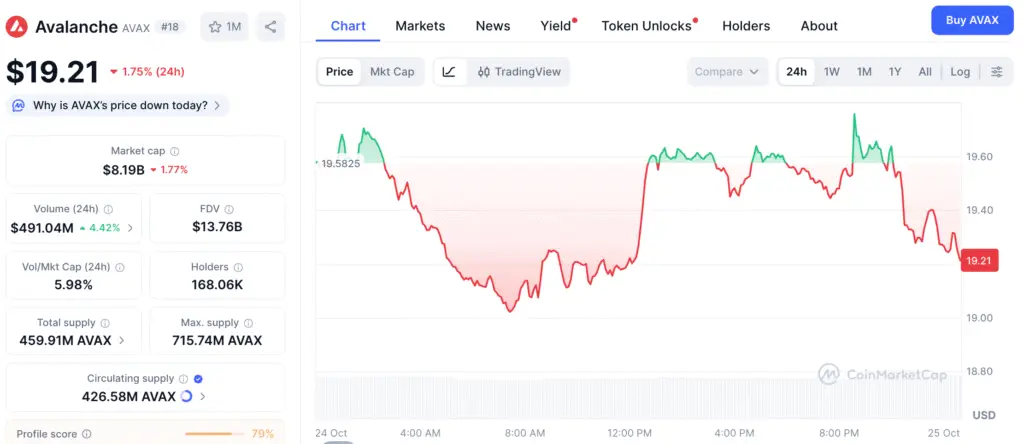Open the TradingView chart mode
1024x444 pixels.
[x=519, y=72]
